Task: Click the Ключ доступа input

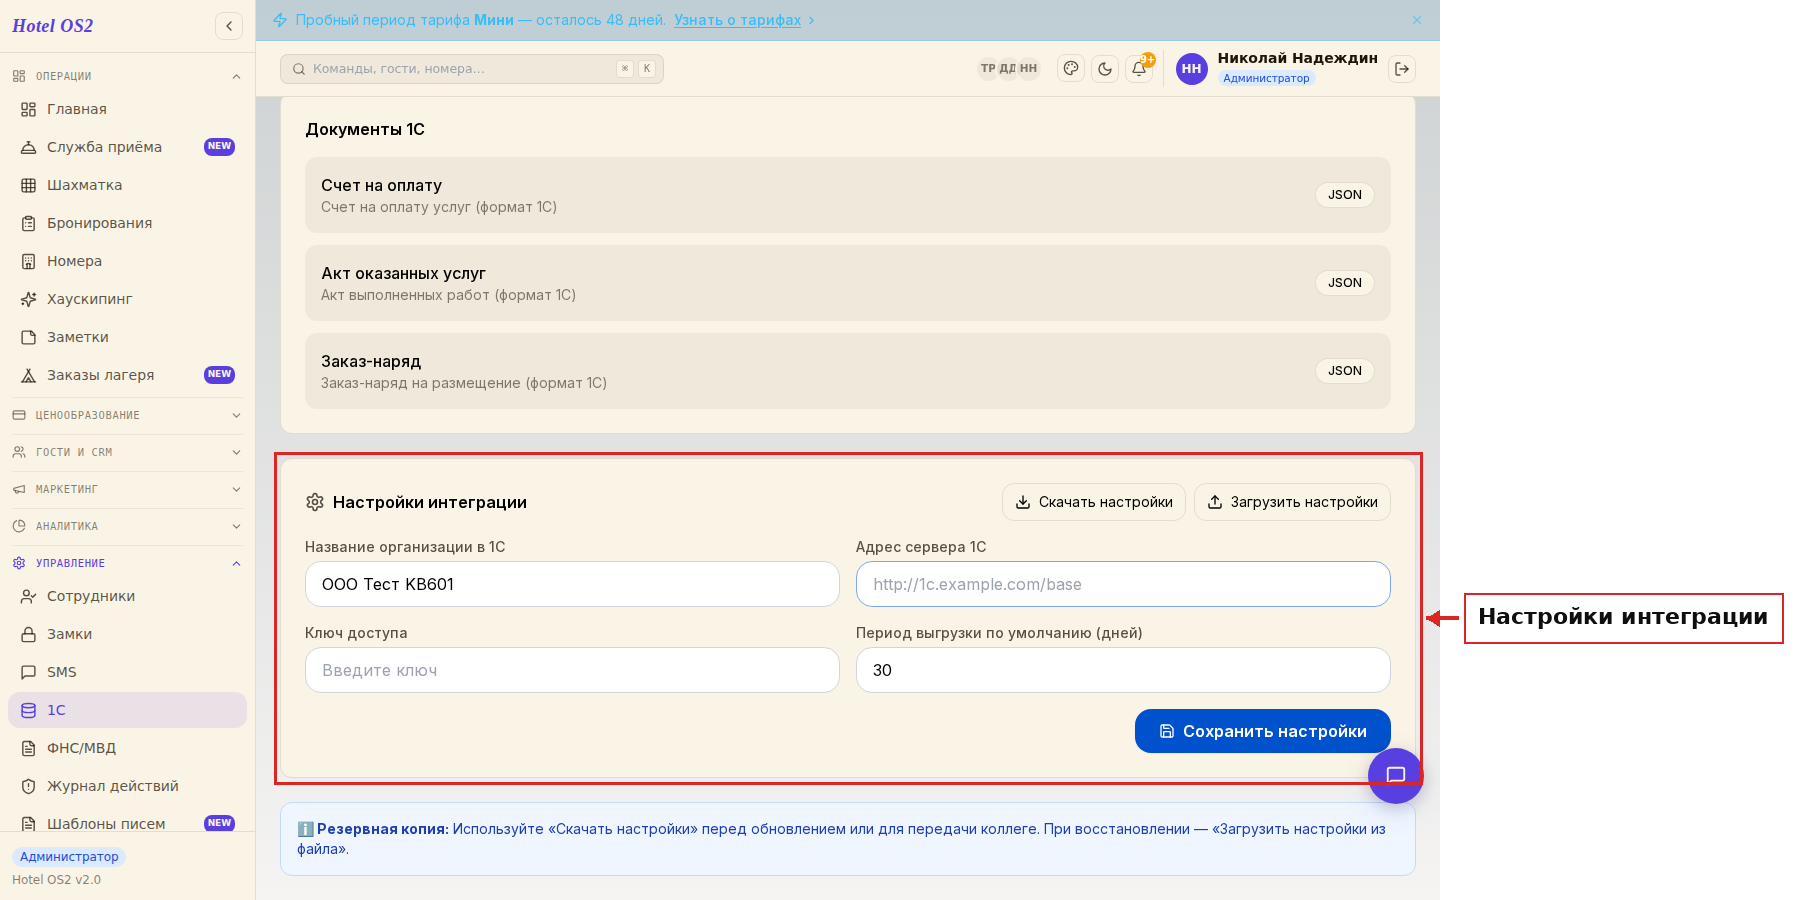Action: click(572, 670)
